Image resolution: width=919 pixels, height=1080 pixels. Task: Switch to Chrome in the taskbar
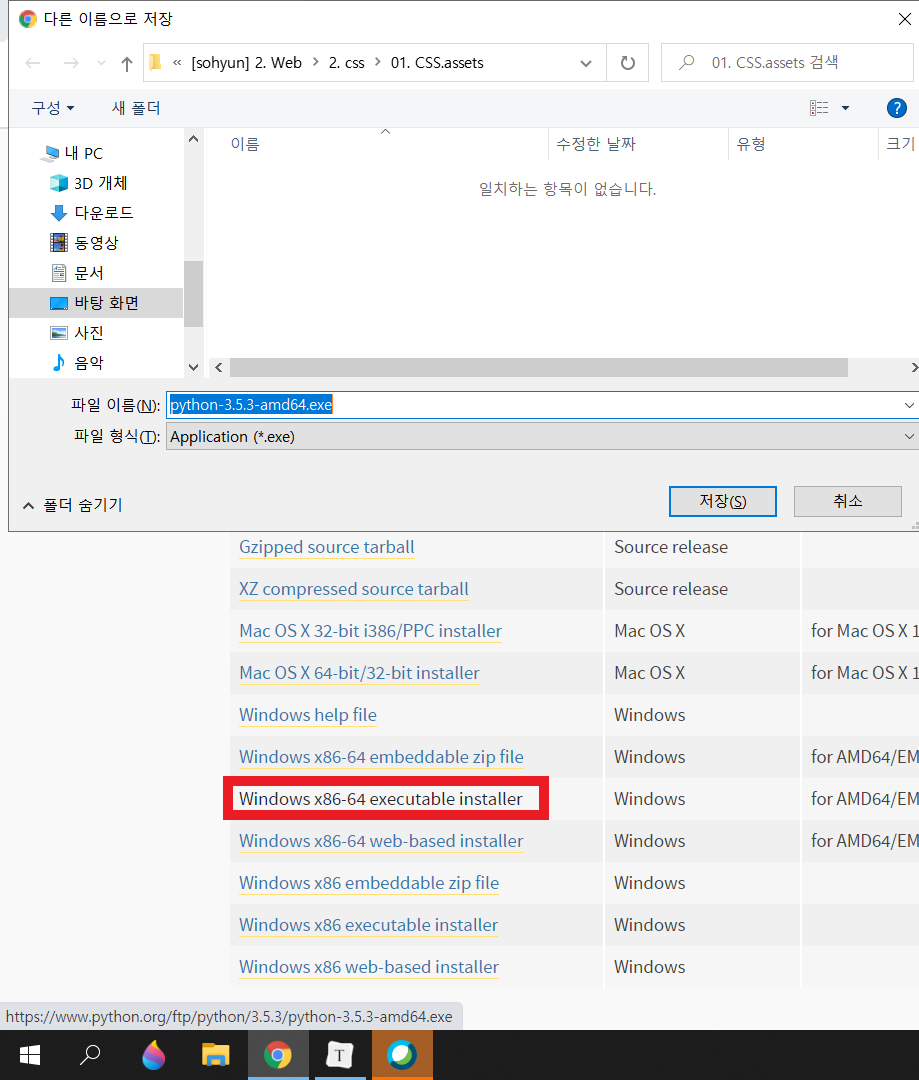(x=278, y=1055)
